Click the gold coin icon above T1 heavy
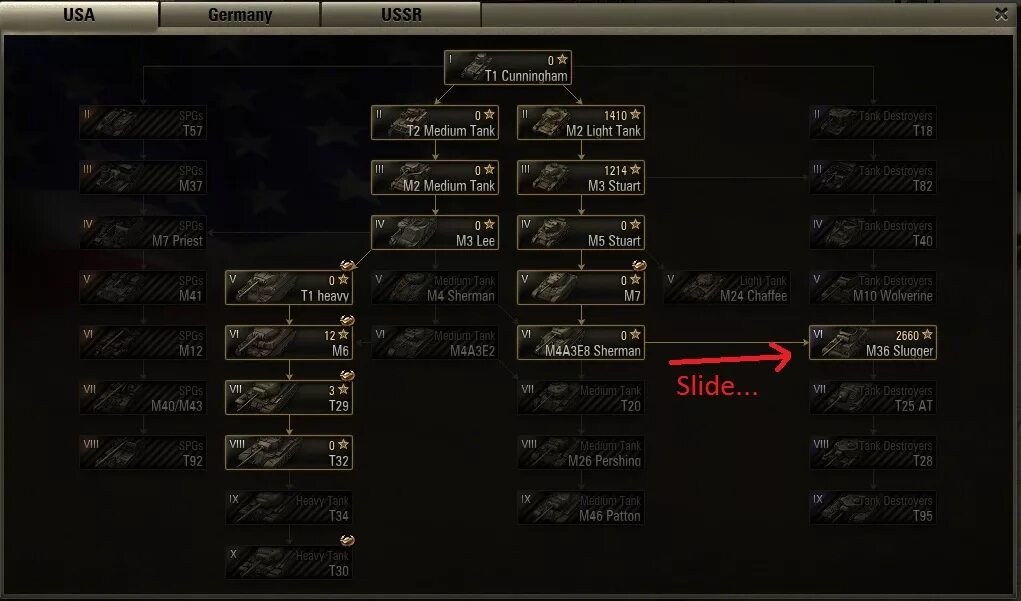The height and width of the screenshot is (601, 1021). (347, 265)
